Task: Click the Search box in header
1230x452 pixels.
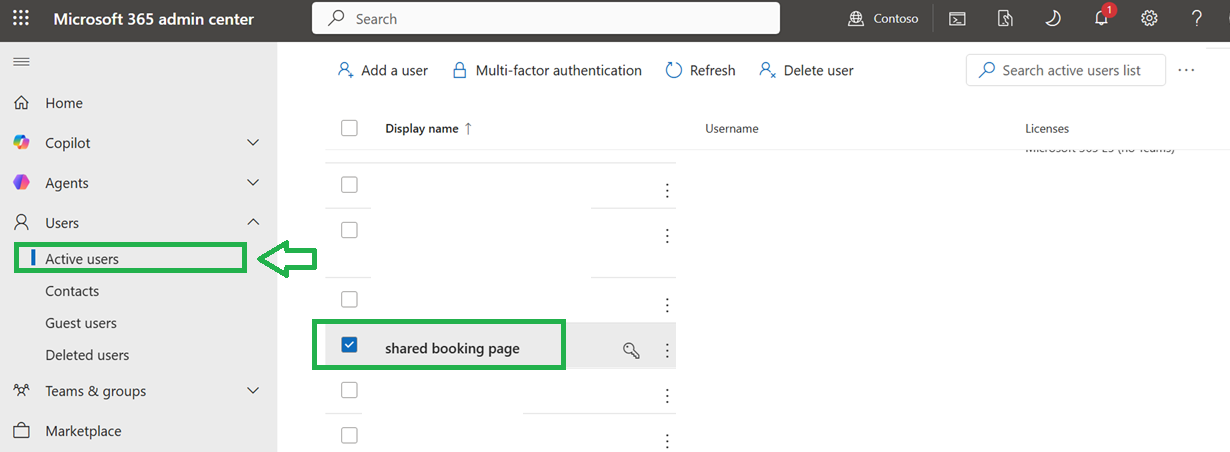Action: pos(546,18)
